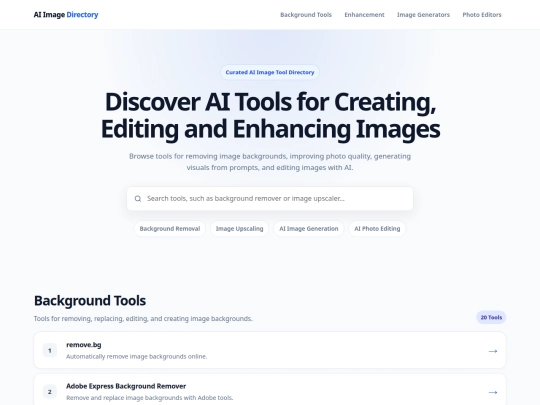Open the AI Image Directory logo link
The image size is (540, 405).
[x=66, y=14]
